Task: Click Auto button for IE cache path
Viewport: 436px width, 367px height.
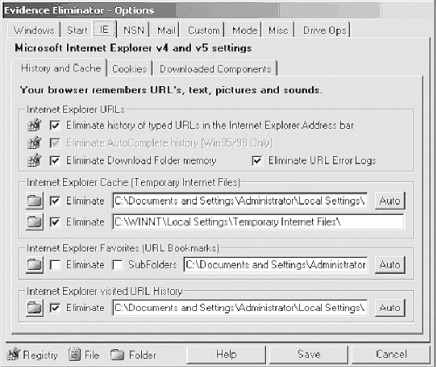Action: (x=390, y=201)
